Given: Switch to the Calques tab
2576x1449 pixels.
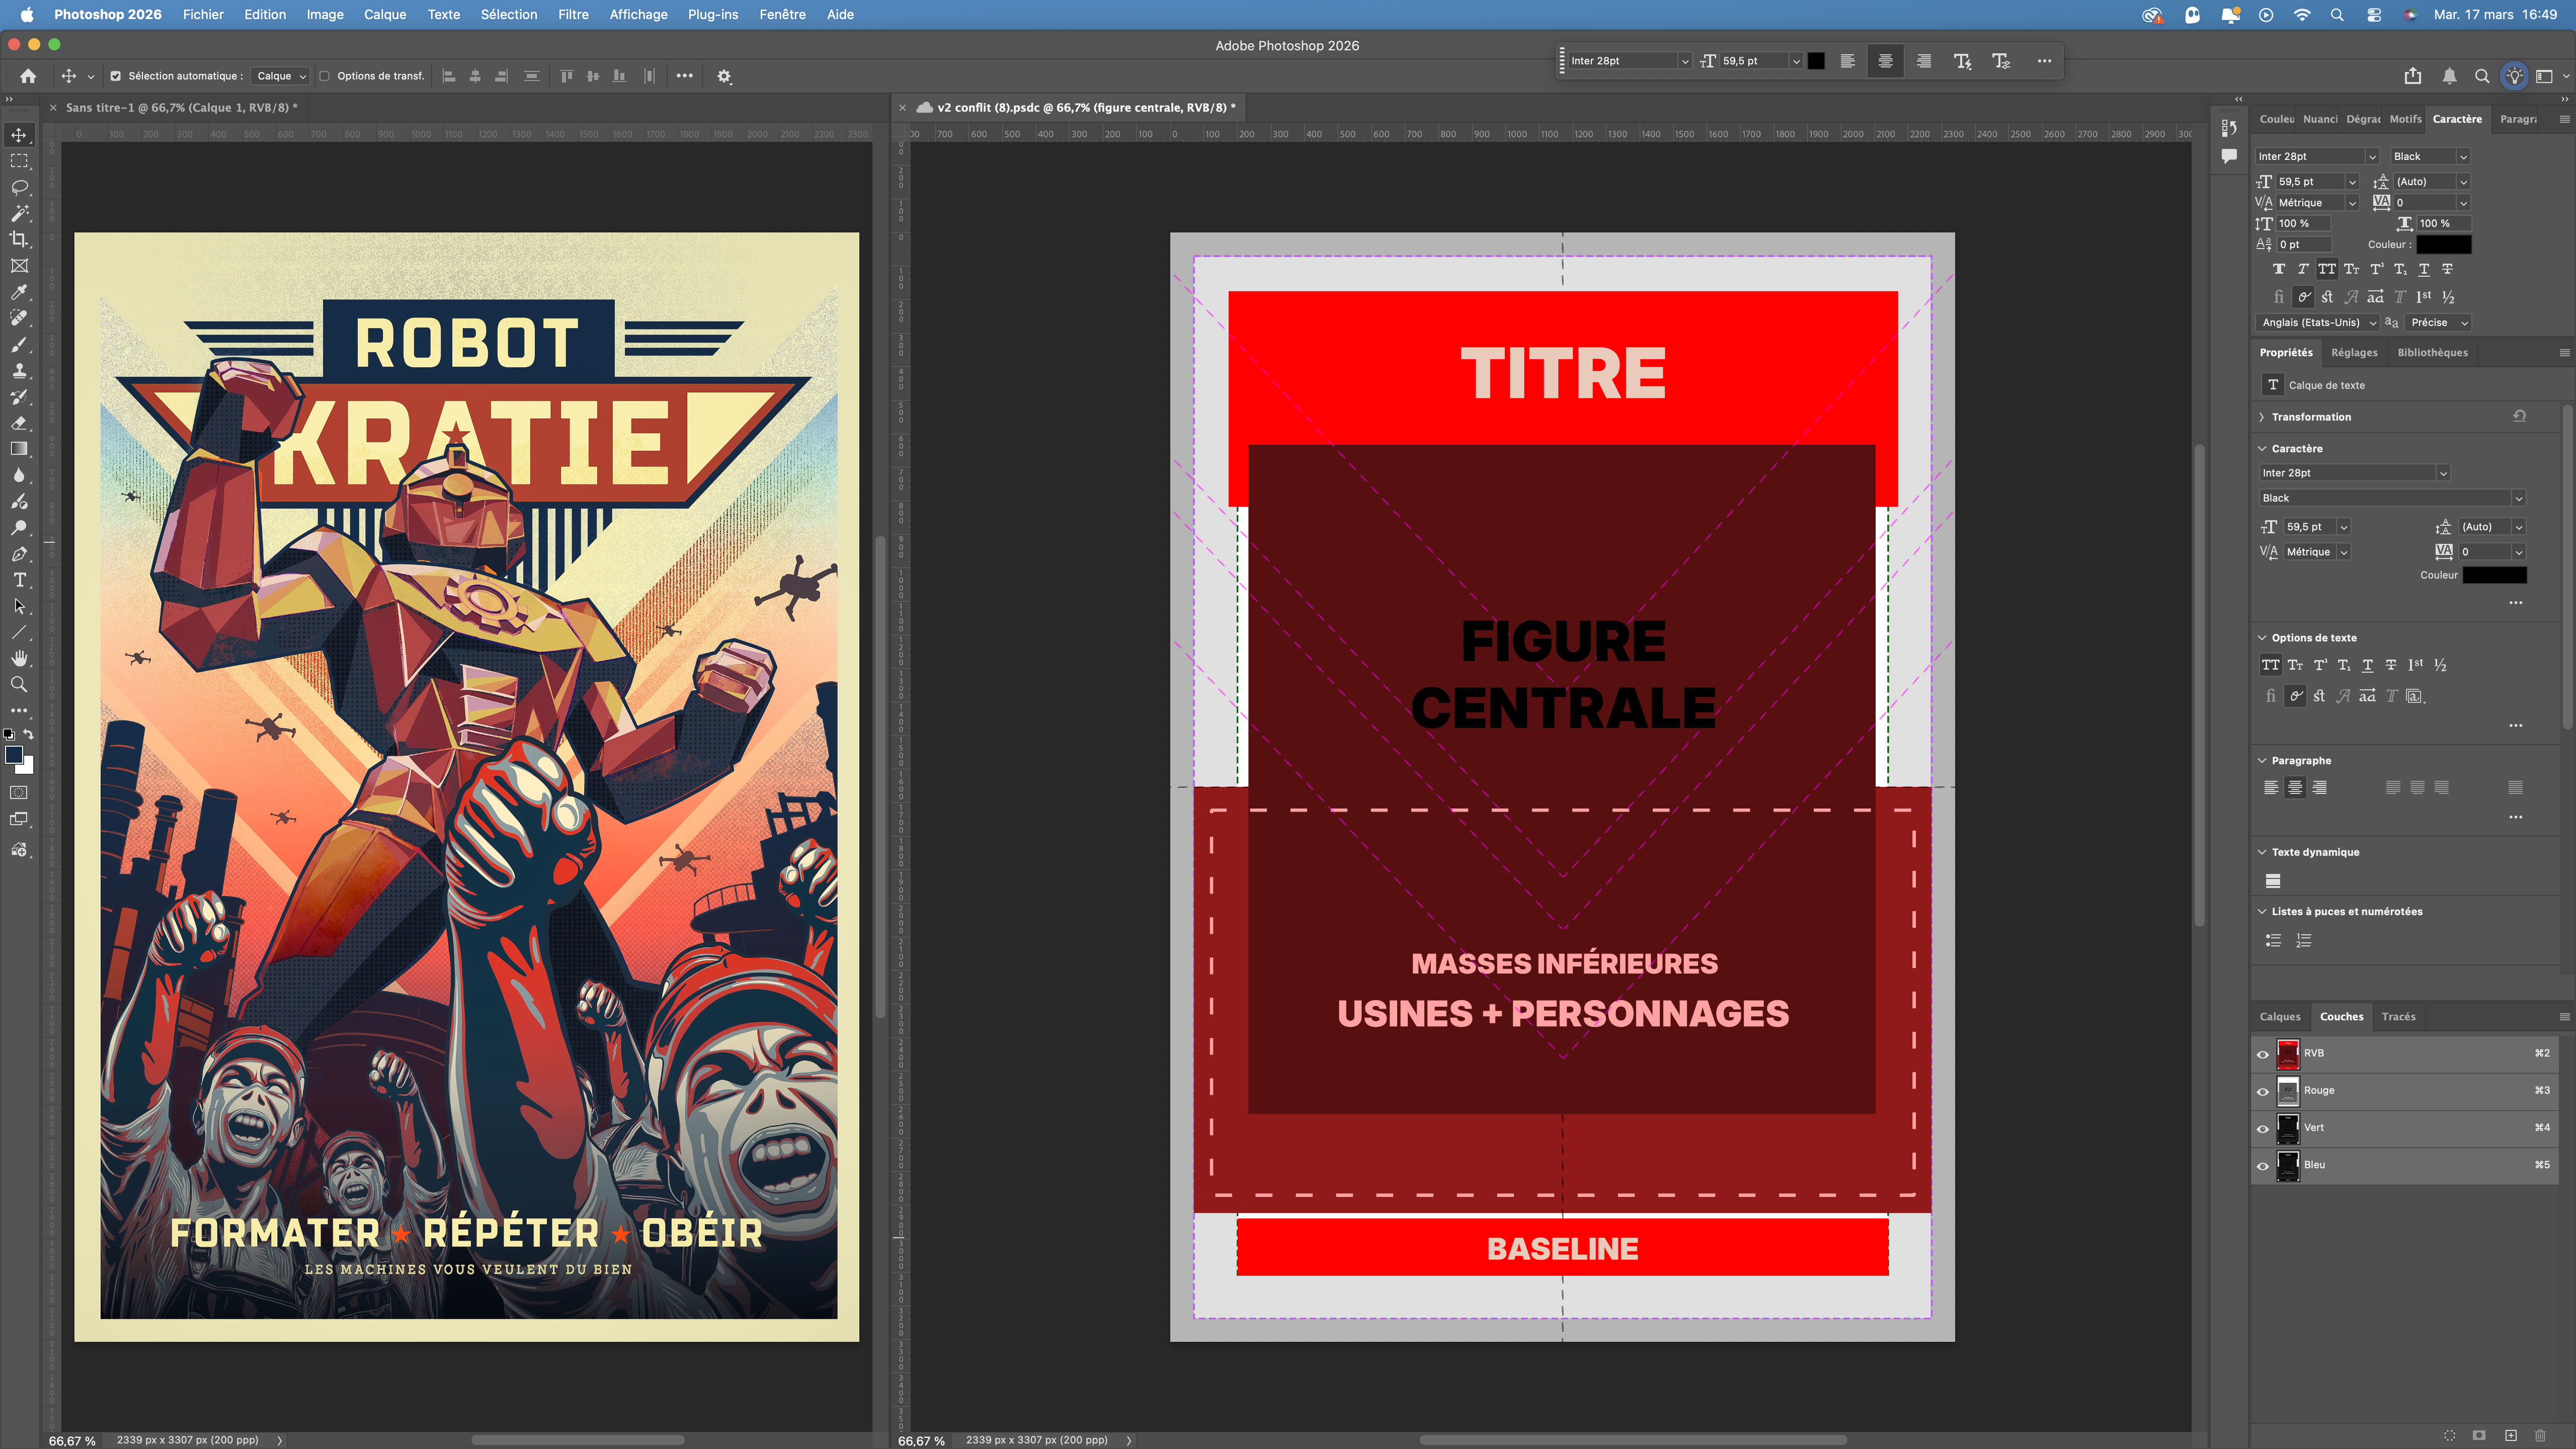Looking at the screenshot, I should [2279, 1017].
